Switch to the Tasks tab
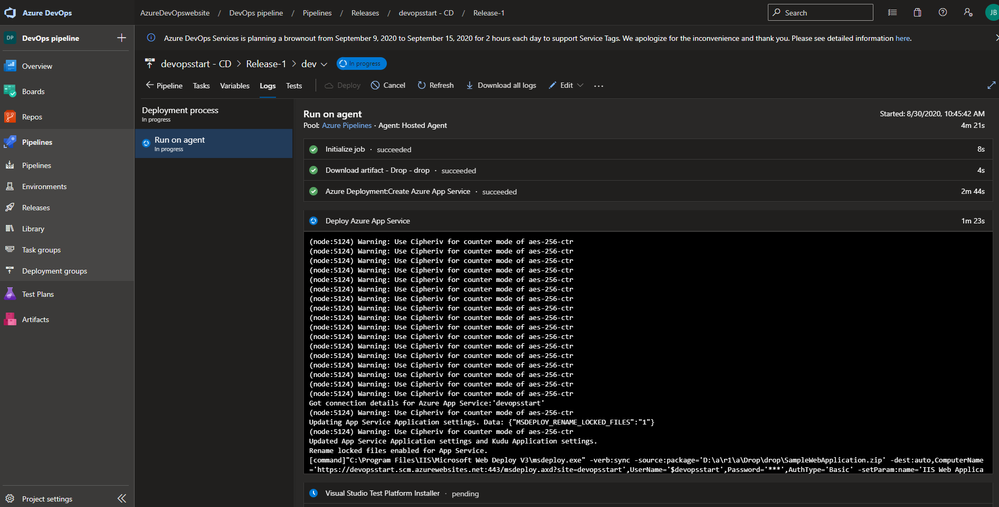 tap(201, 86)
